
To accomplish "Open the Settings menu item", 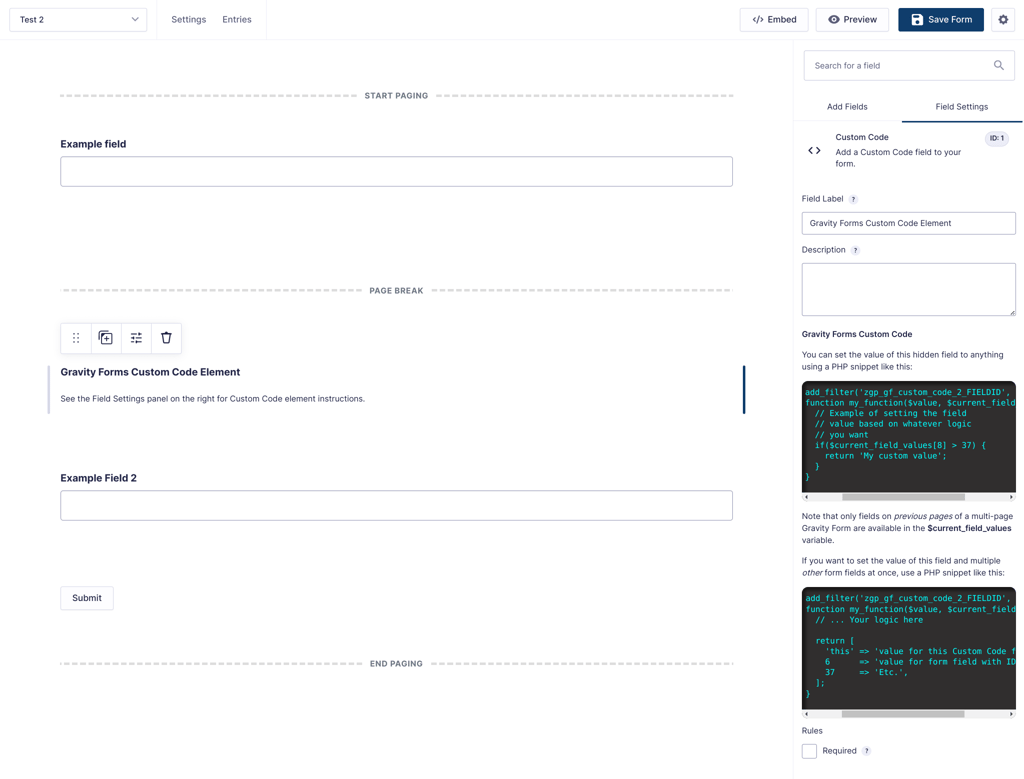I will pyautogui.click(x=189, y=20).
